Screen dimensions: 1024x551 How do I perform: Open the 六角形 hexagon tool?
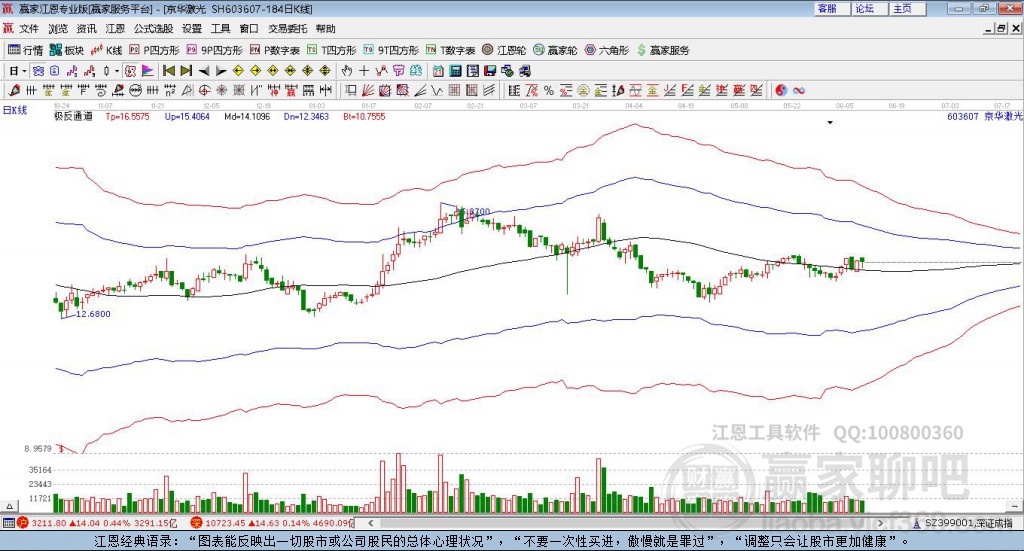(x=607, y=50)
